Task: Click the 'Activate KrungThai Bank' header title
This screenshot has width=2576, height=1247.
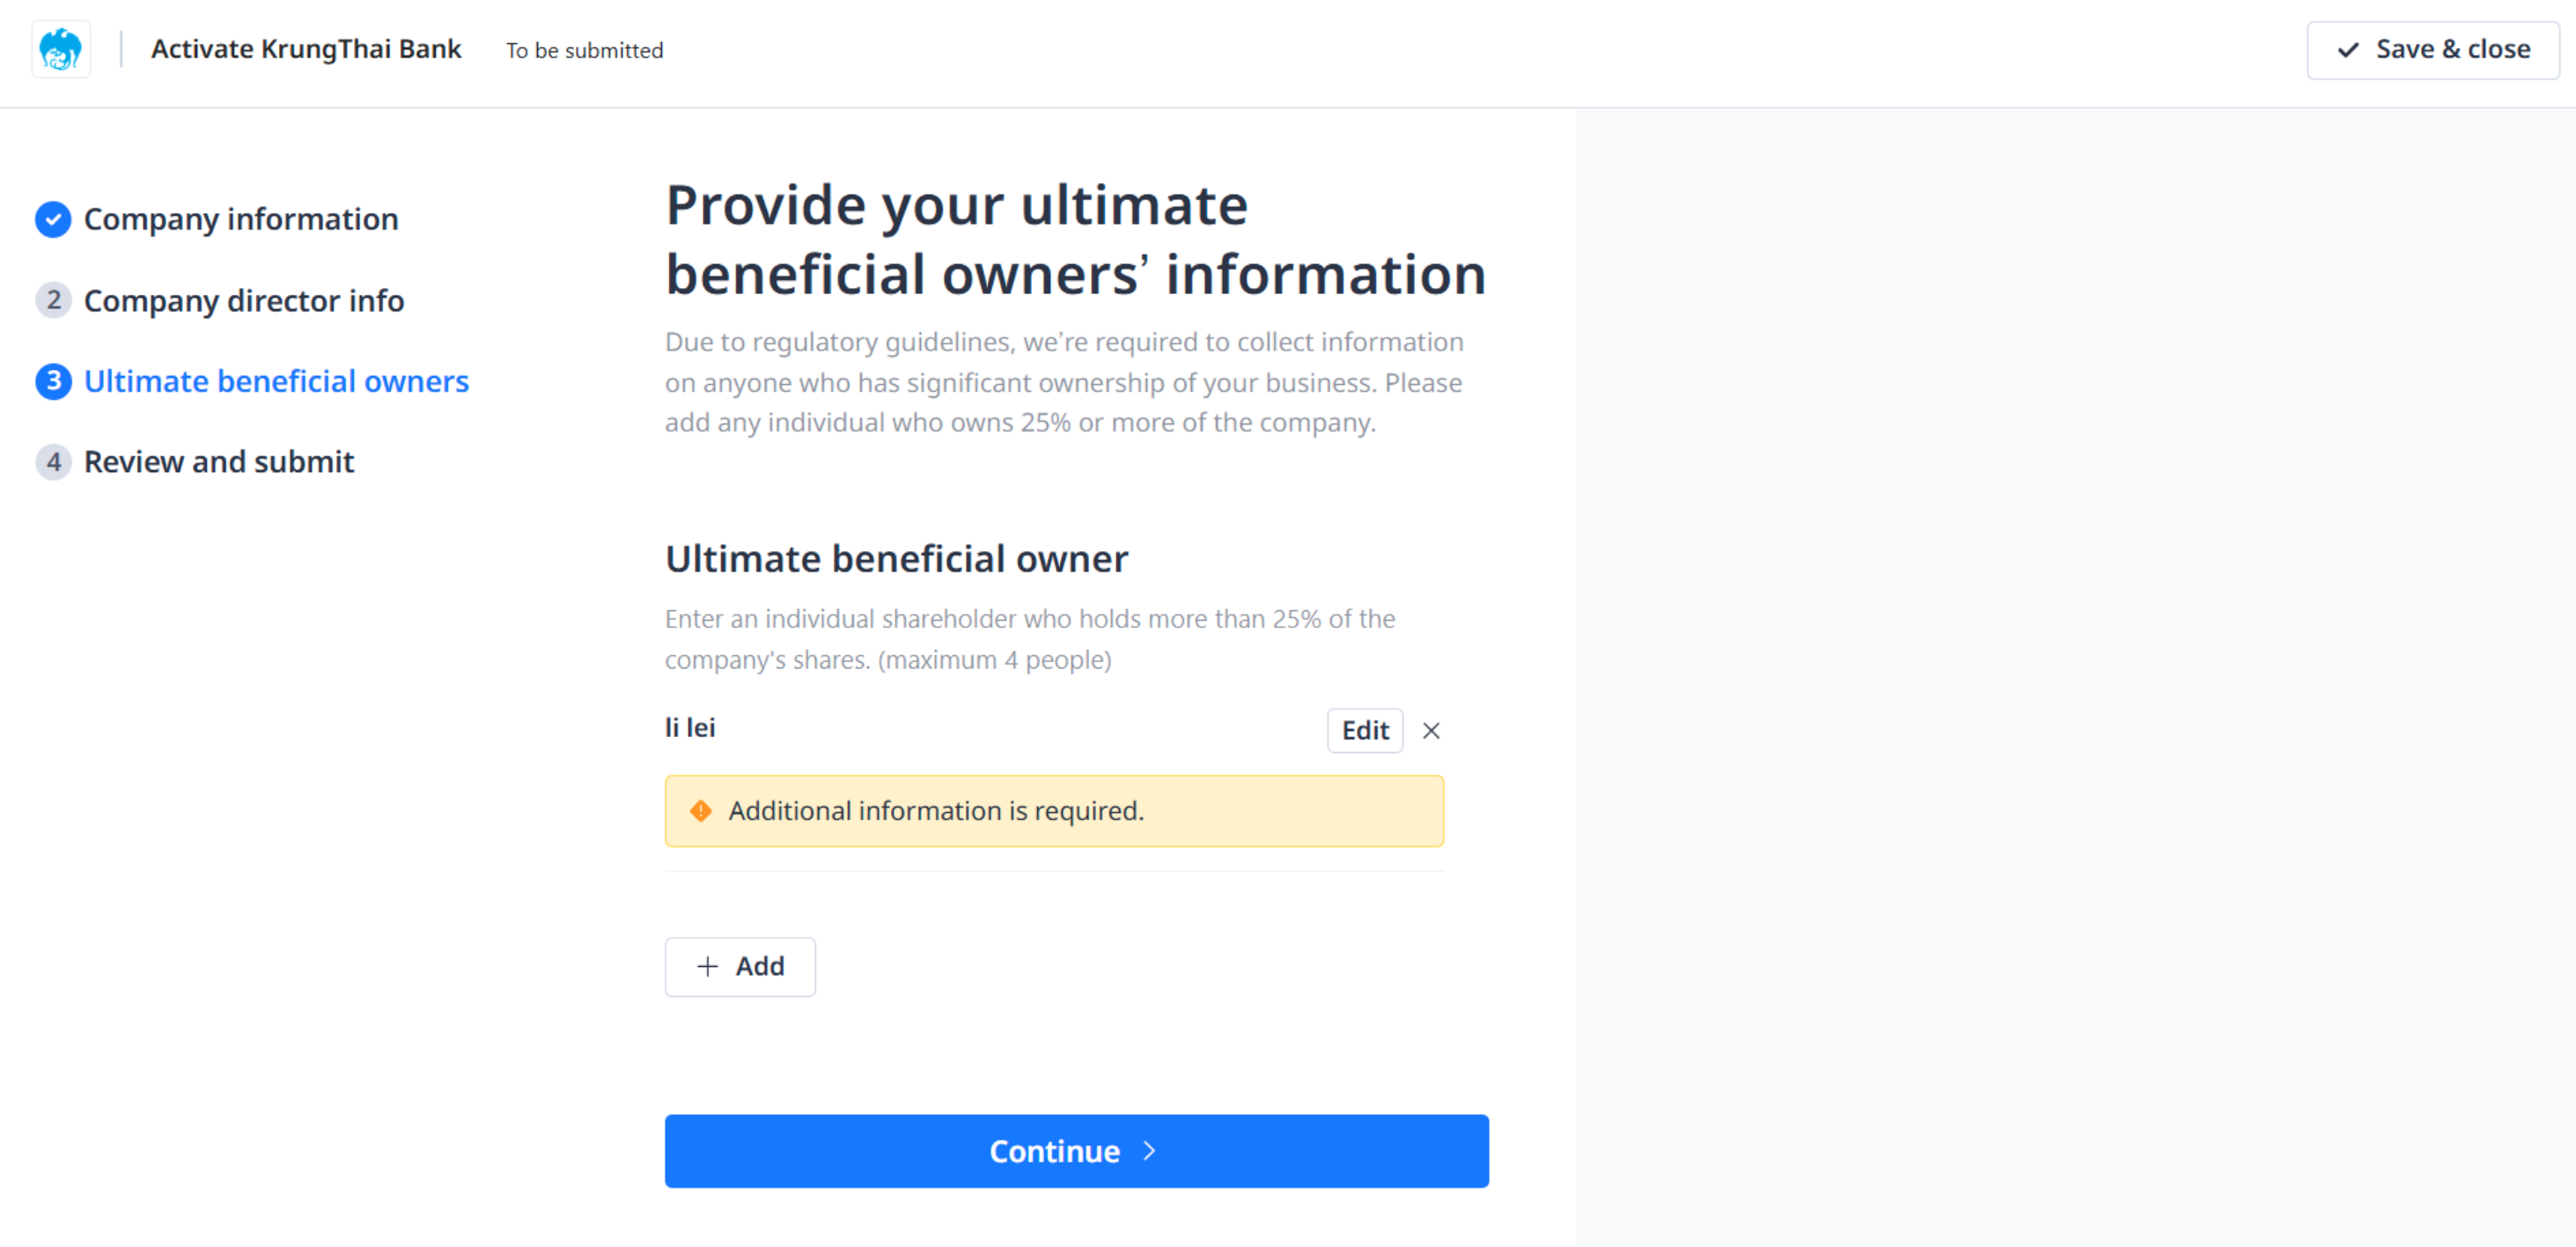Action: 306,49
